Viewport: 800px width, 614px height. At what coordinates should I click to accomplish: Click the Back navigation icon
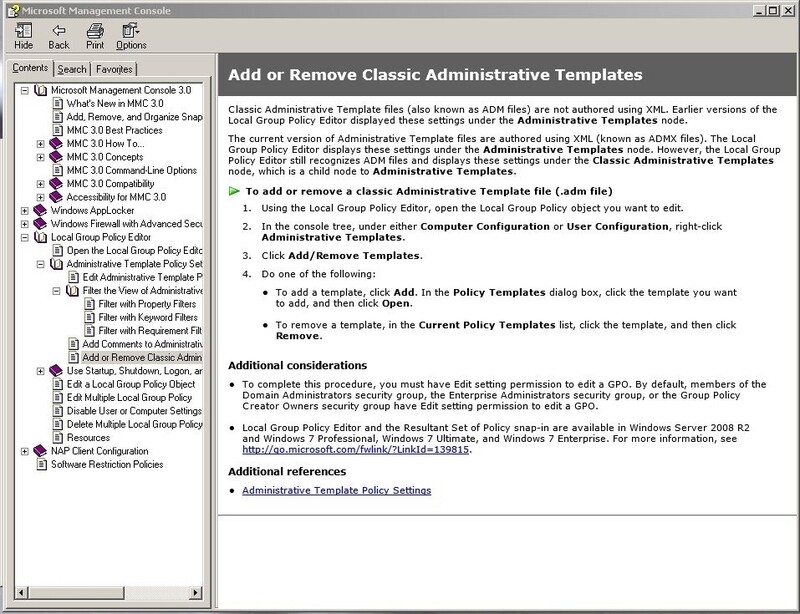(x=58, y=38)
